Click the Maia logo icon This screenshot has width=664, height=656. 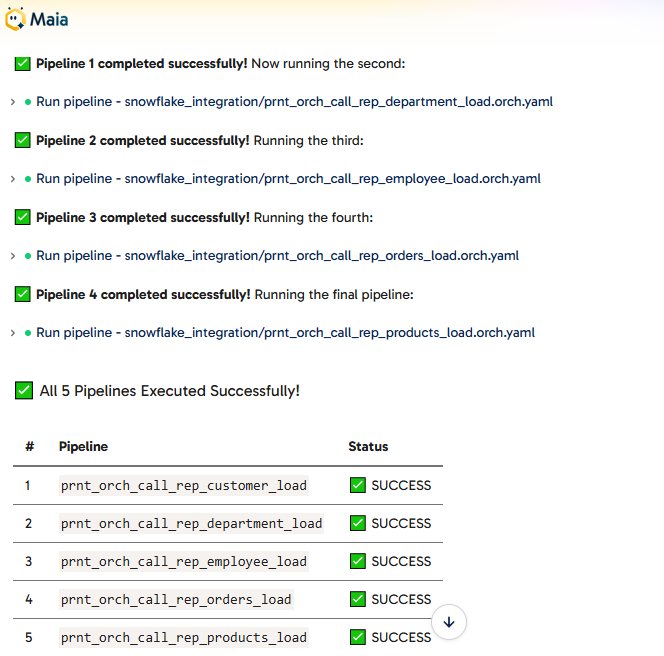tap(15, 19)
